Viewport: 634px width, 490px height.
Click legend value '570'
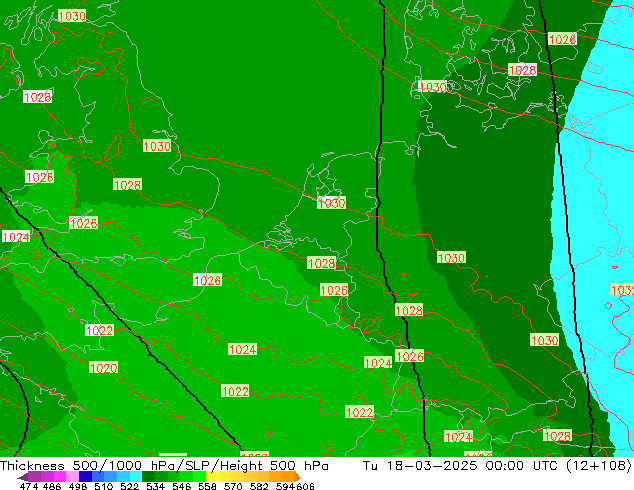[x=233, y=486]
